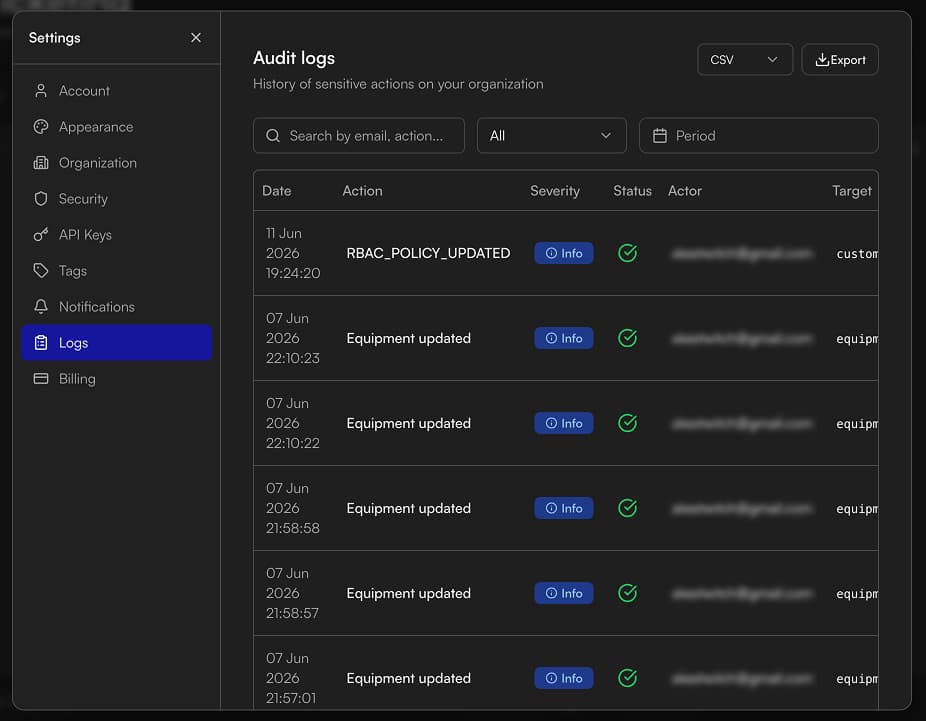
Task: Click the Action column header
Action: 362,191
